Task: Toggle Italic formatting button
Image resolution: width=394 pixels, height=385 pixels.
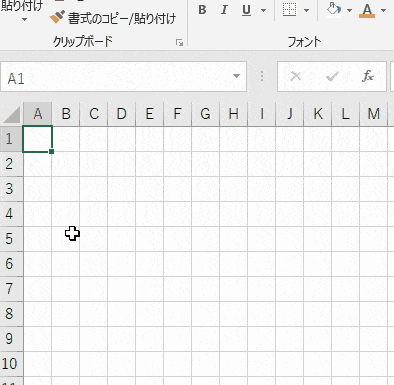Action: pos(224,10)
